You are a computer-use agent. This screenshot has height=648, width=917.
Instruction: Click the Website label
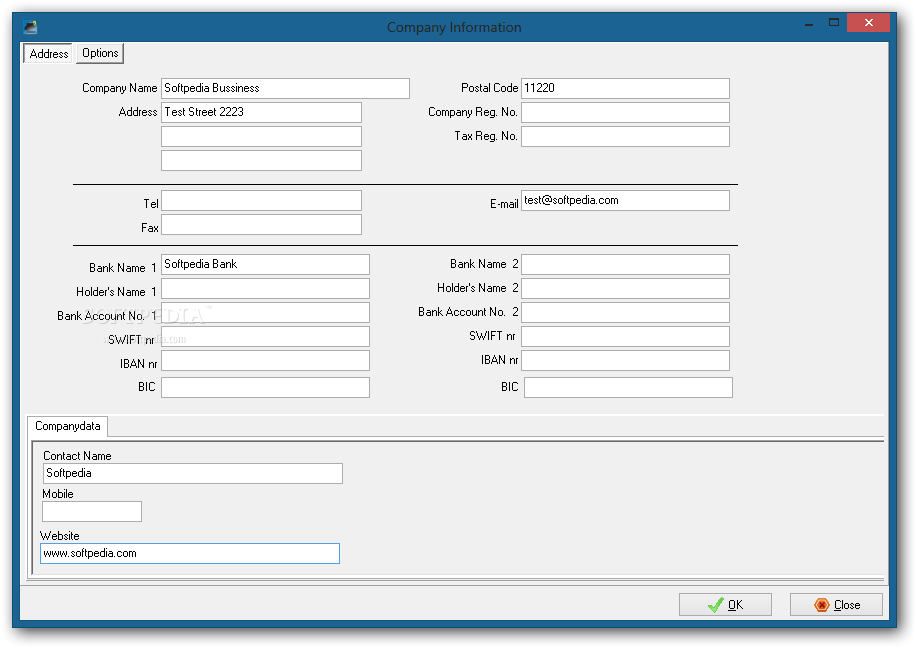[x=60, y=536]
